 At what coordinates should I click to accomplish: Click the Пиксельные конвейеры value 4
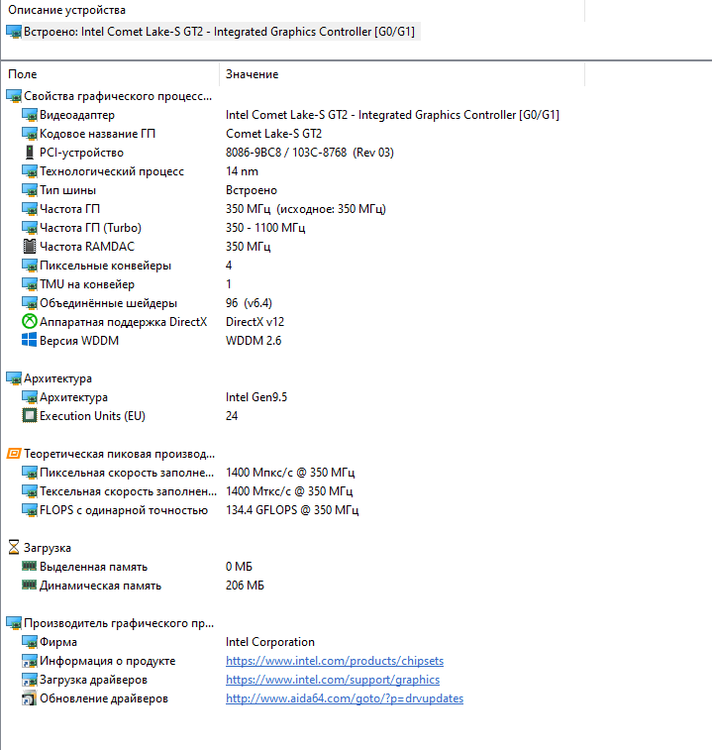tap(229, 265)
